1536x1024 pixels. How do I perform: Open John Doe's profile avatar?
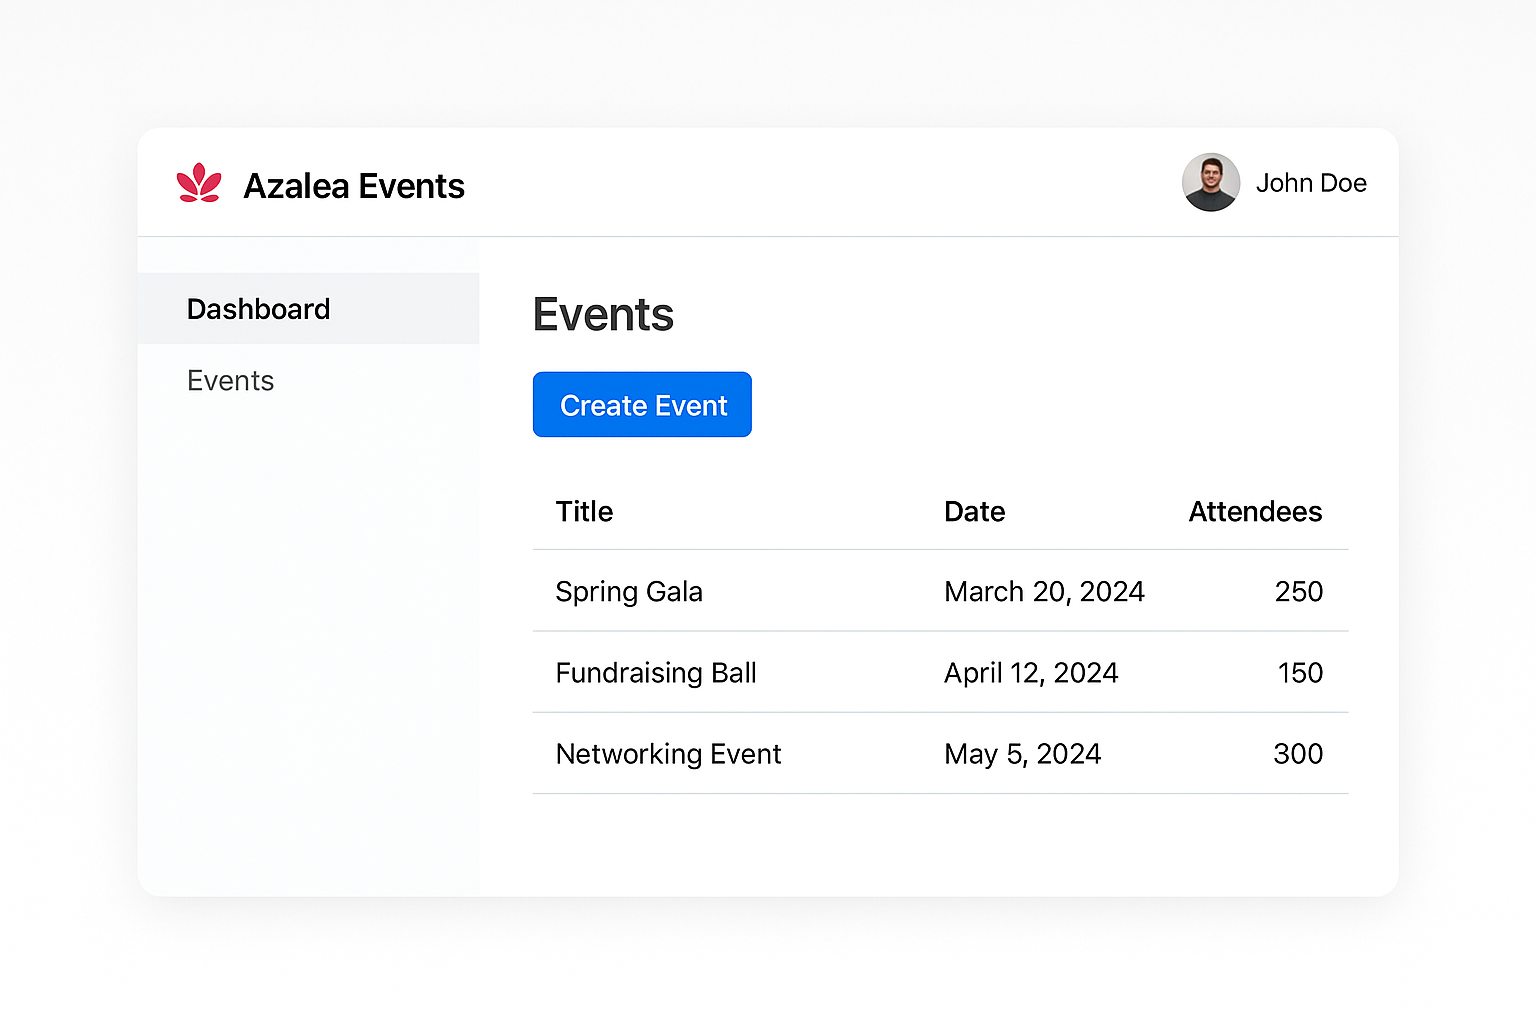pos(1211,183)
